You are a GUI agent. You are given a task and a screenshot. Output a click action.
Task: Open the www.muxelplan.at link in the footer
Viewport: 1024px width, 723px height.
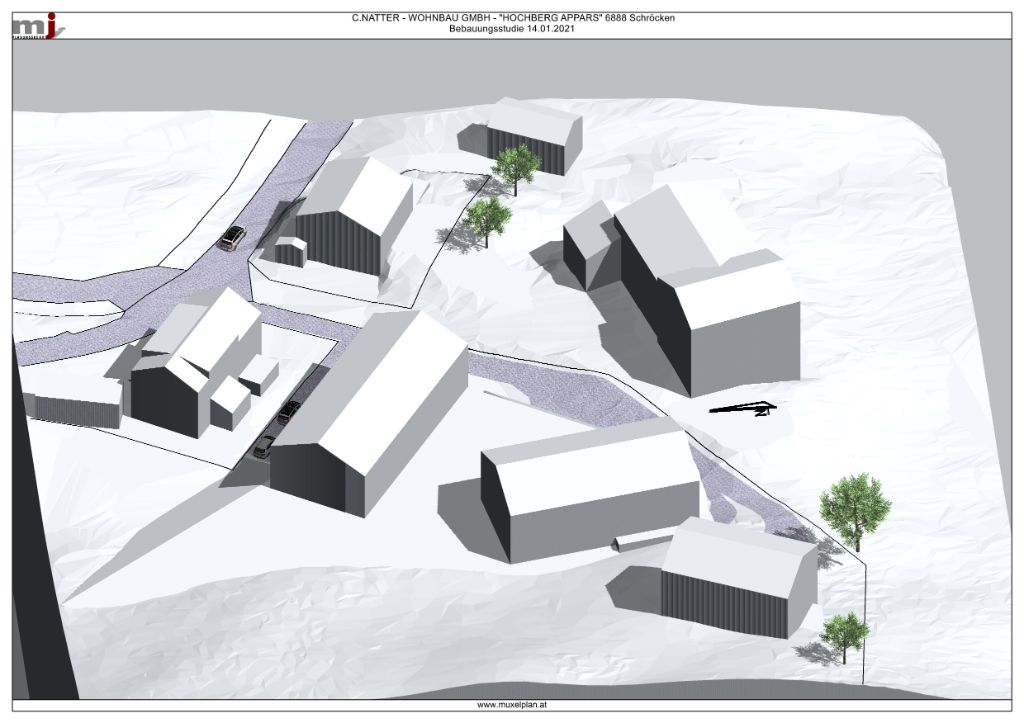pyautogui.click(x=511, y=705)
